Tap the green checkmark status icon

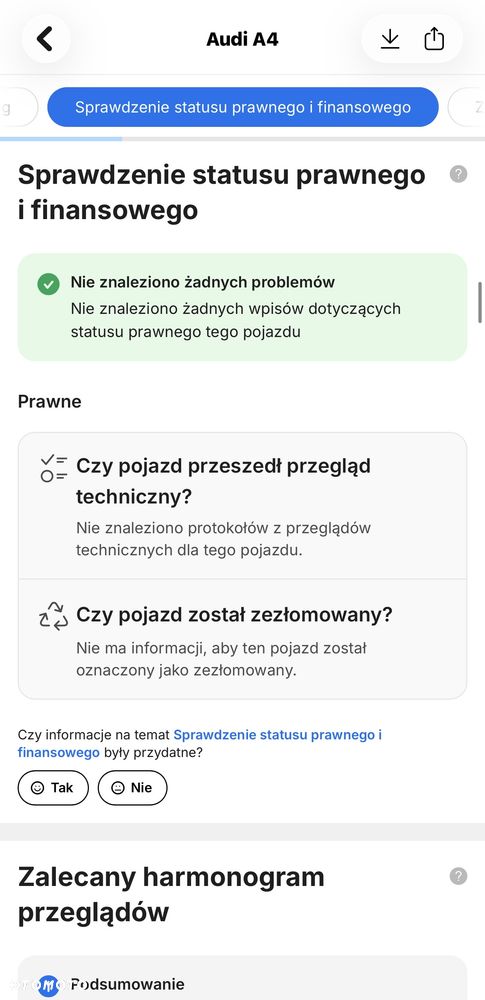click(48, 284)
